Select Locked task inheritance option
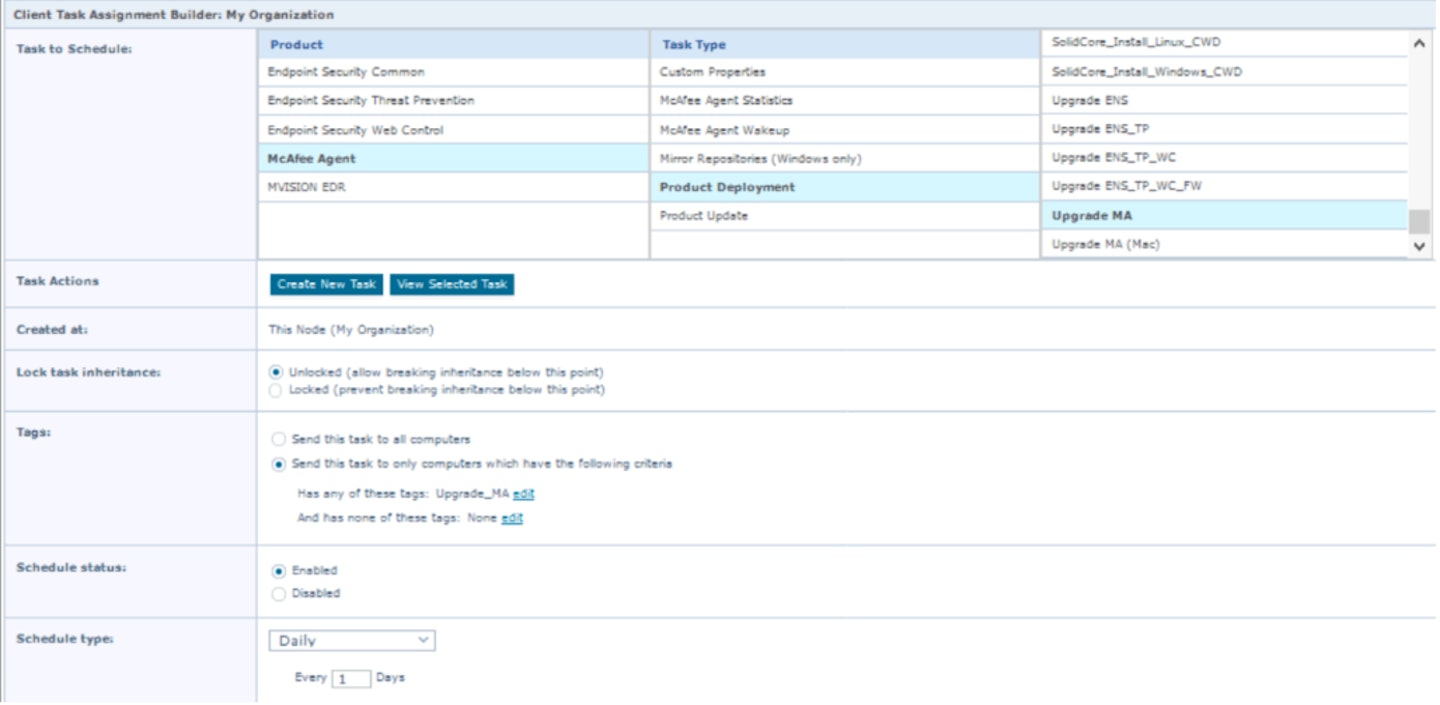This screenshot has width=1440, height=705. click(x=276, y=390)
